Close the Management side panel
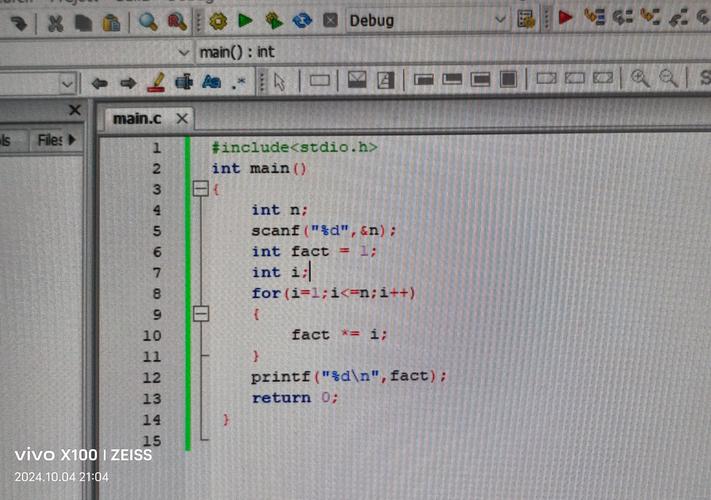This screenshot has width=711, height=500. pos(75,110)
